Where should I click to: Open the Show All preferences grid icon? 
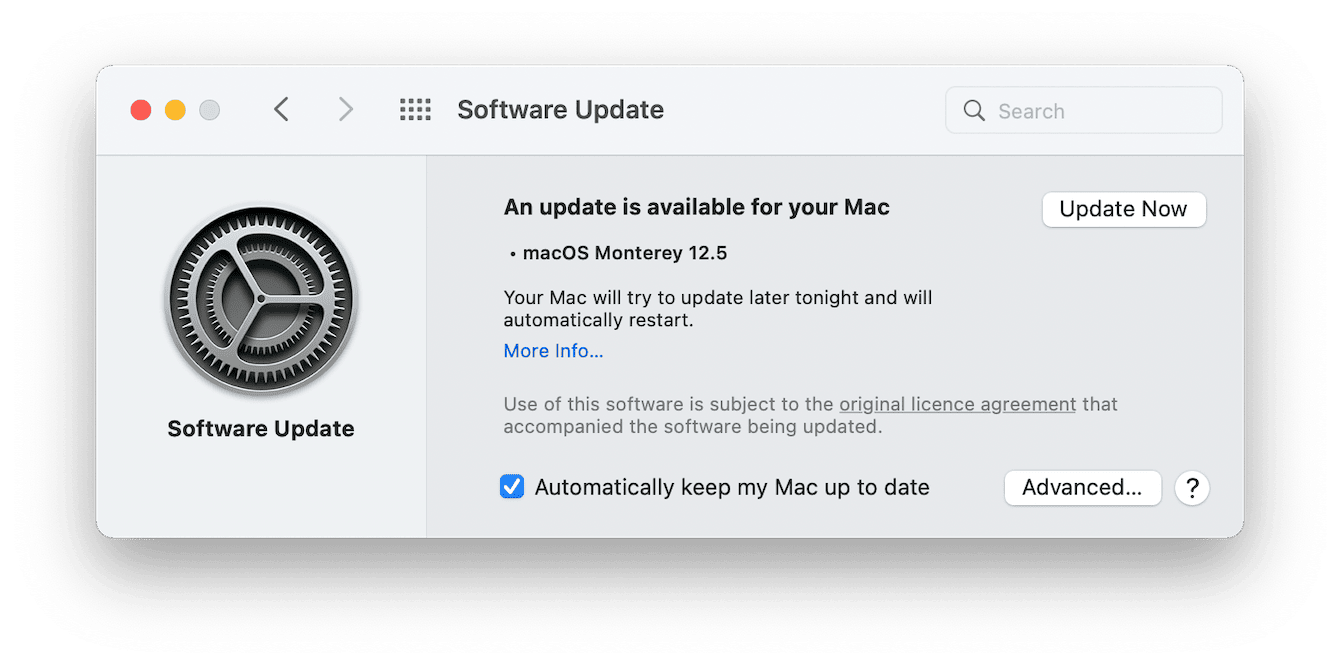tap(415, 110)
